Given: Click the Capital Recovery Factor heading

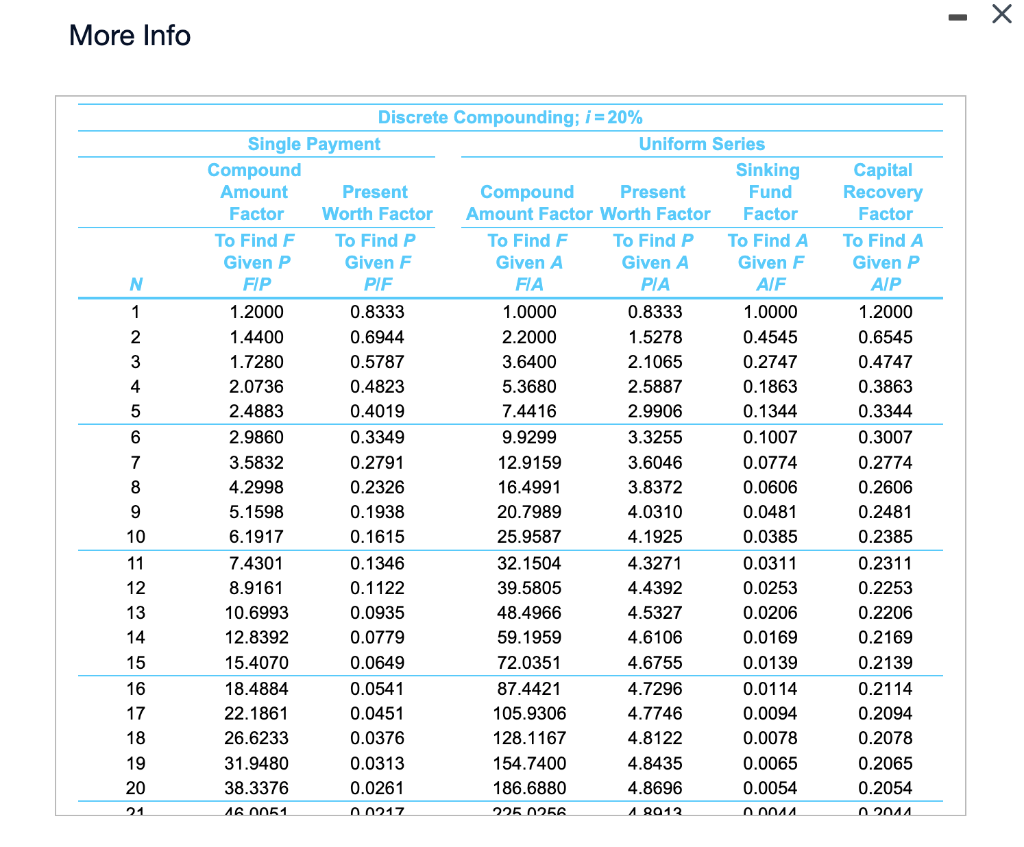Looking at the screenshot, I should pyautogui.click(x=883, y=192).
